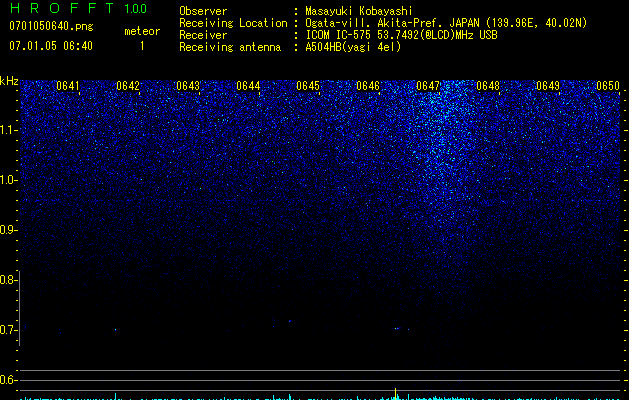Click the 0.8 kHz axis label
The width and height of the screenshot is (629, 400).
7,280
